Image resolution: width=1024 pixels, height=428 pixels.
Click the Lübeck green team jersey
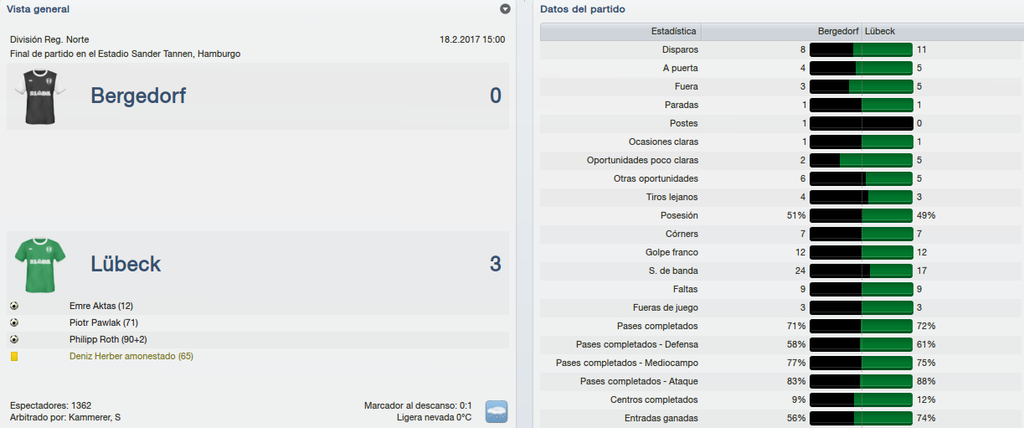pyautogui.click(x=40, y=265)
